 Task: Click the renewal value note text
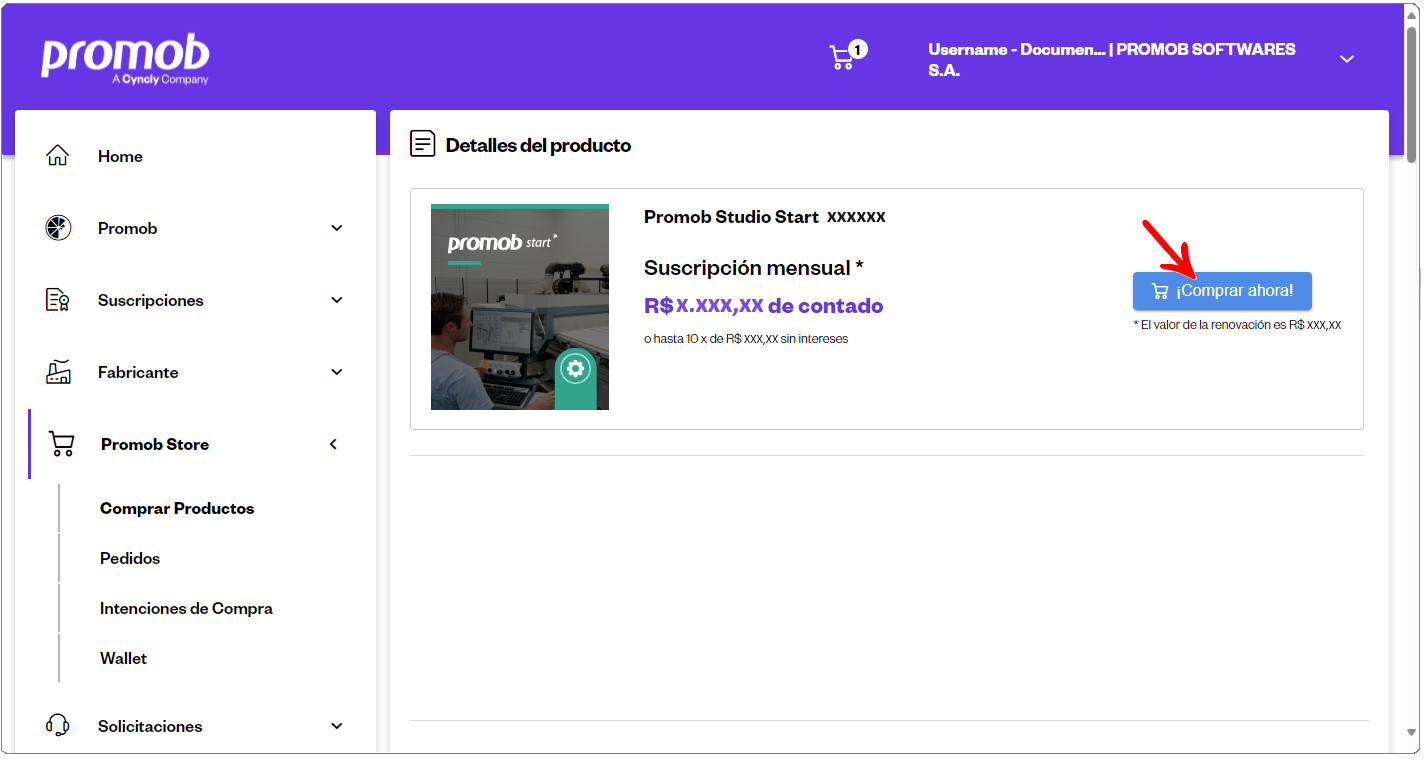tap(1237, 325)
